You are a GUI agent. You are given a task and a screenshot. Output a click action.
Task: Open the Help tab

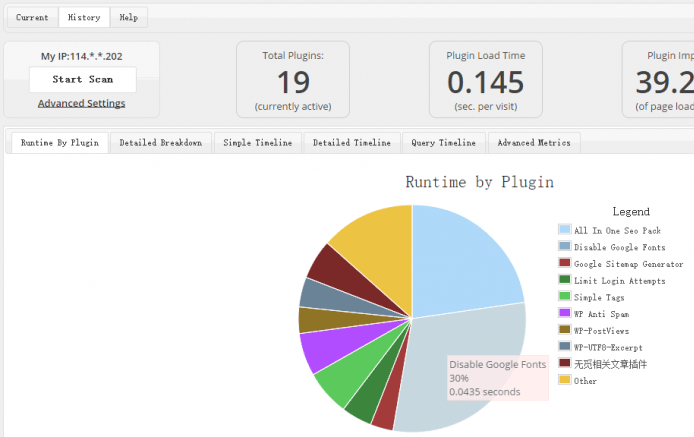[129, 17]
